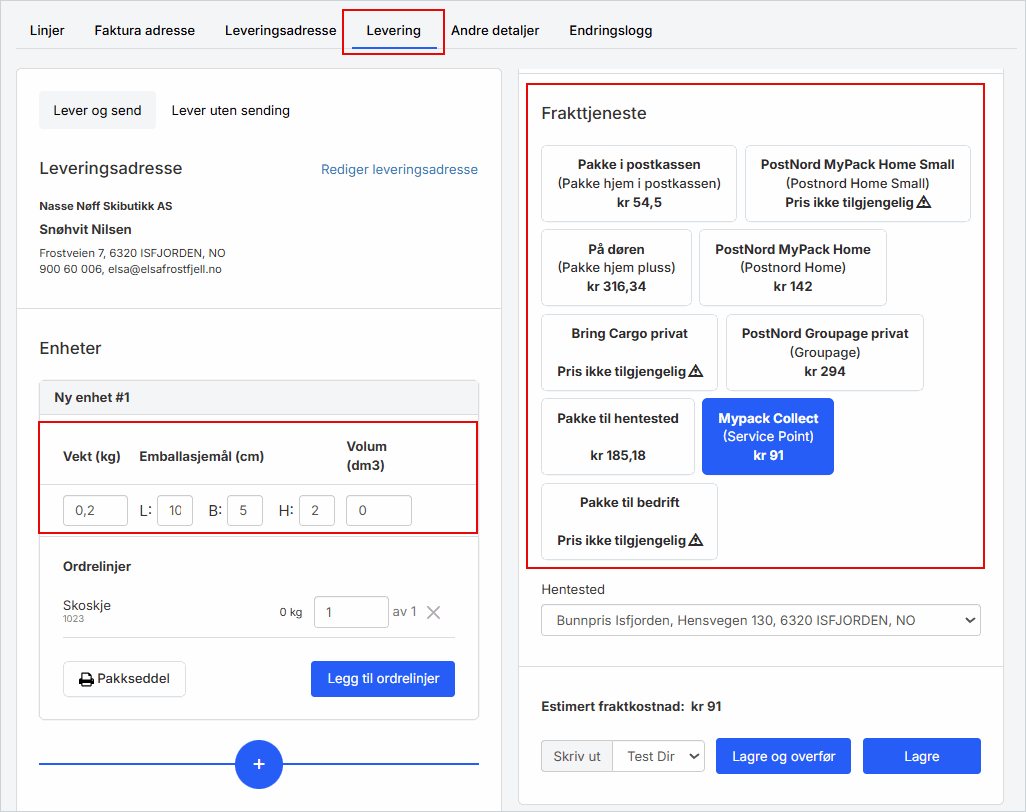Select Pakke i postkassen shipping service
1026x812 pixels.
point(638,183)
